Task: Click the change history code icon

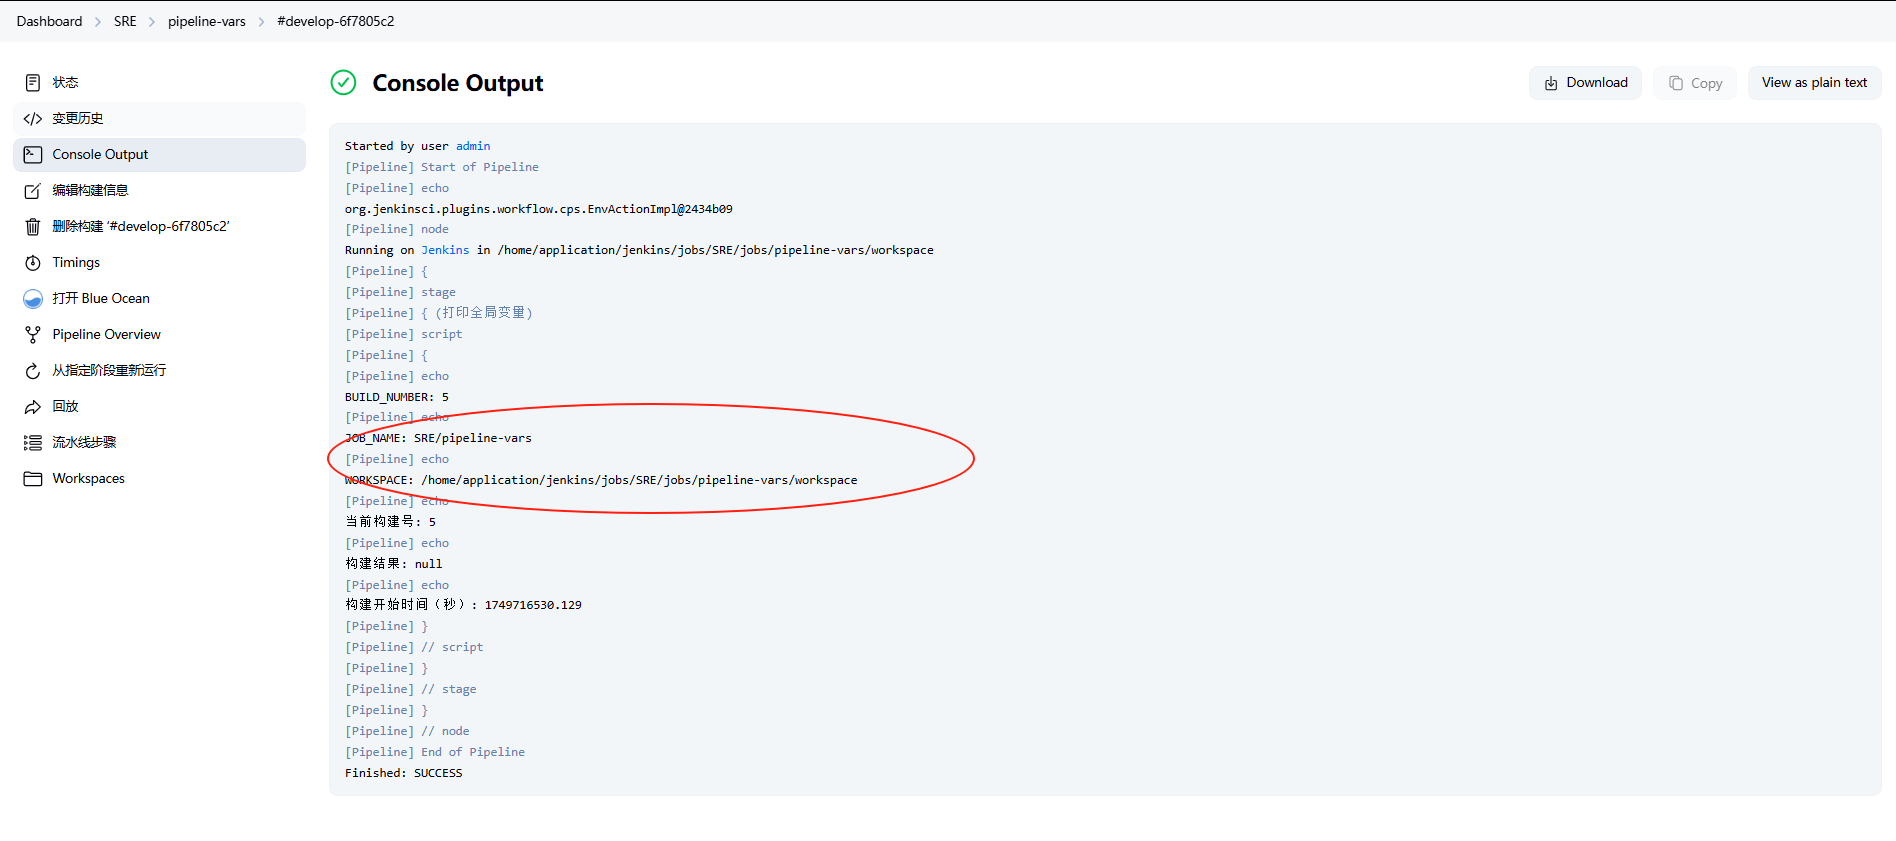Action: click(33, 118)
